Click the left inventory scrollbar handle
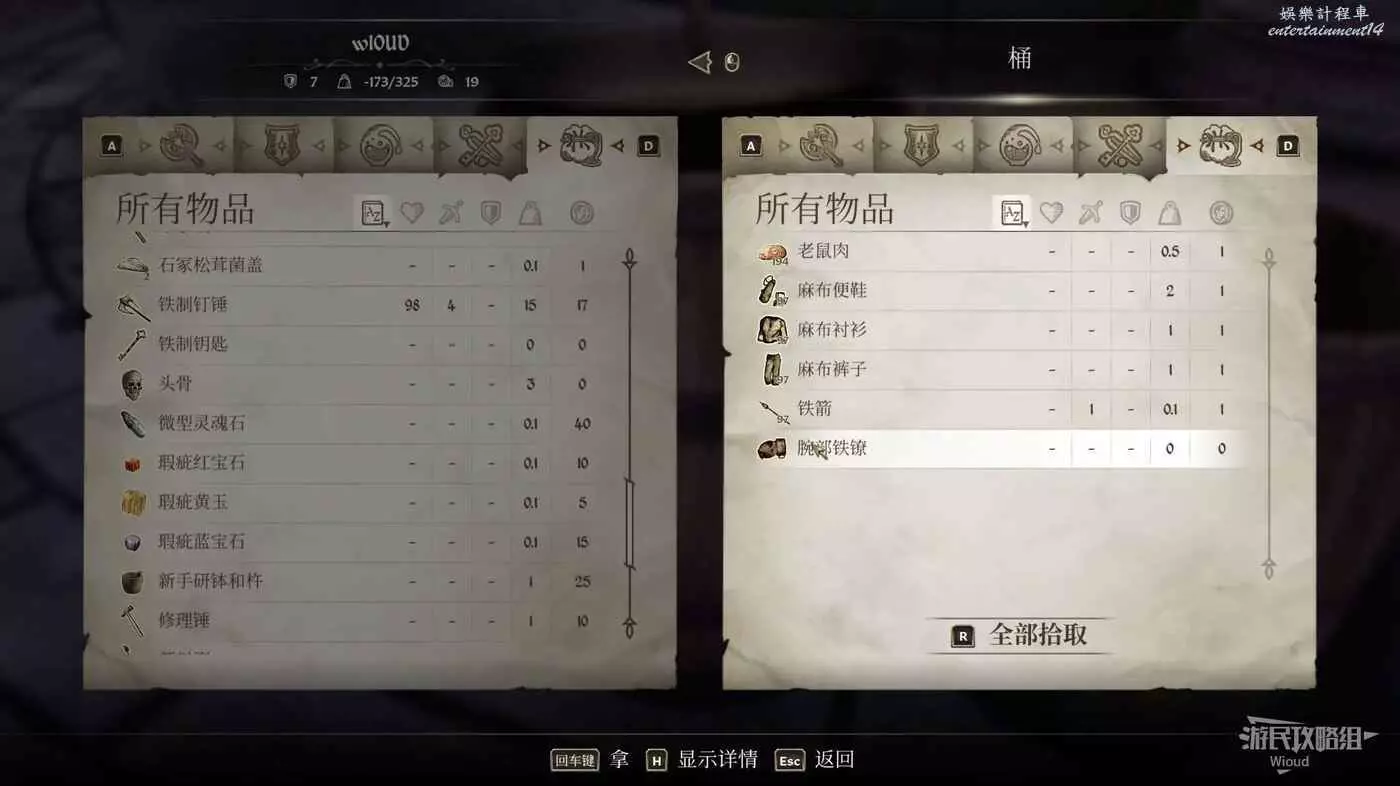 coord(629,523)
